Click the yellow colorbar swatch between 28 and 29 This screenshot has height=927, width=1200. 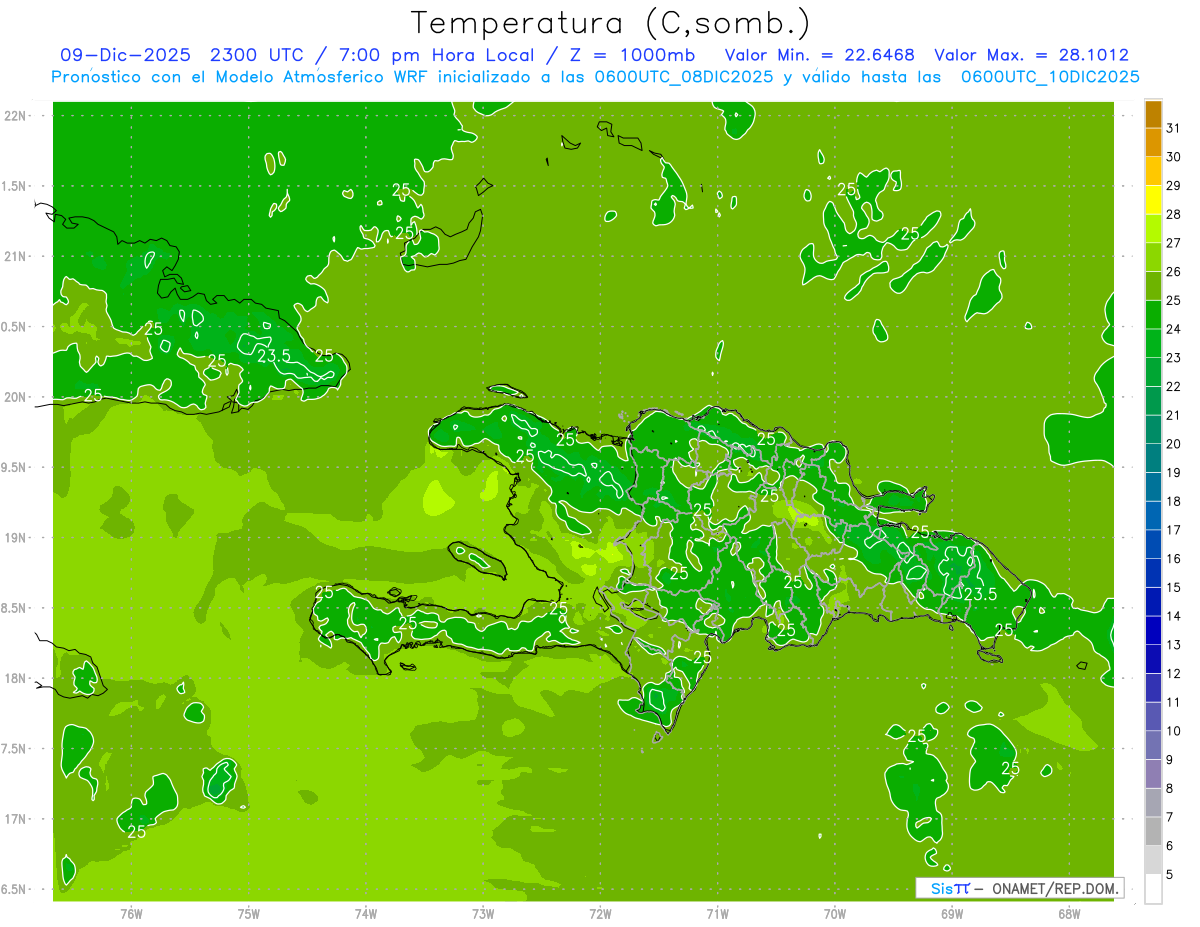pos(1153,200)
